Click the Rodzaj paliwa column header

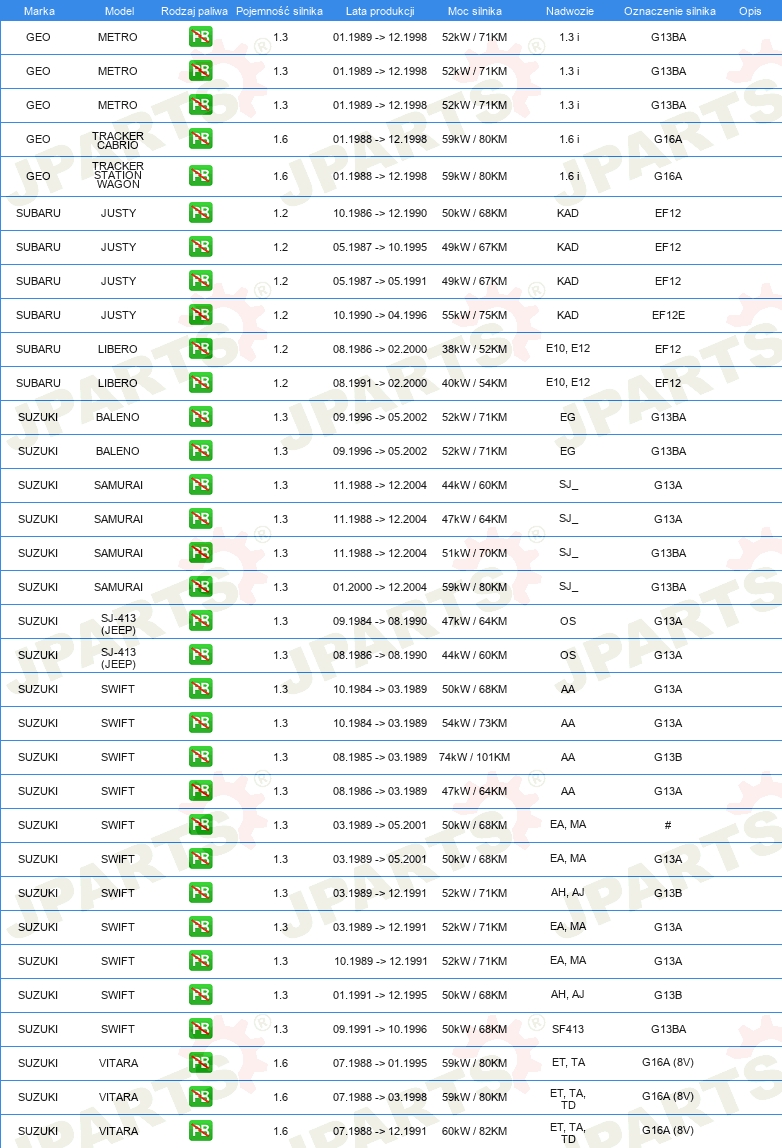194,11
